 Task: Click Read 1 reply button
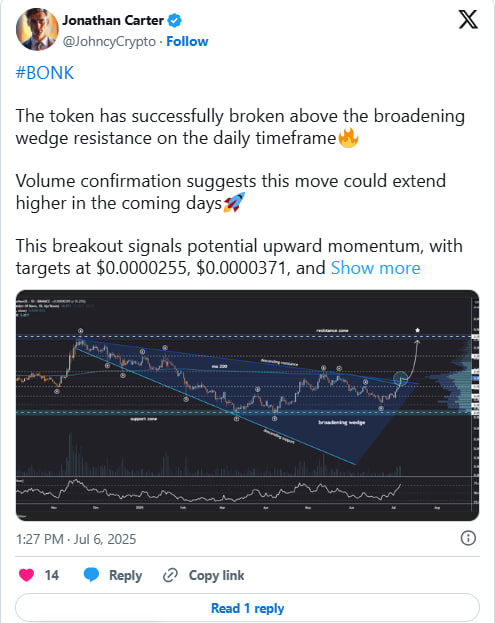(247, 608)
